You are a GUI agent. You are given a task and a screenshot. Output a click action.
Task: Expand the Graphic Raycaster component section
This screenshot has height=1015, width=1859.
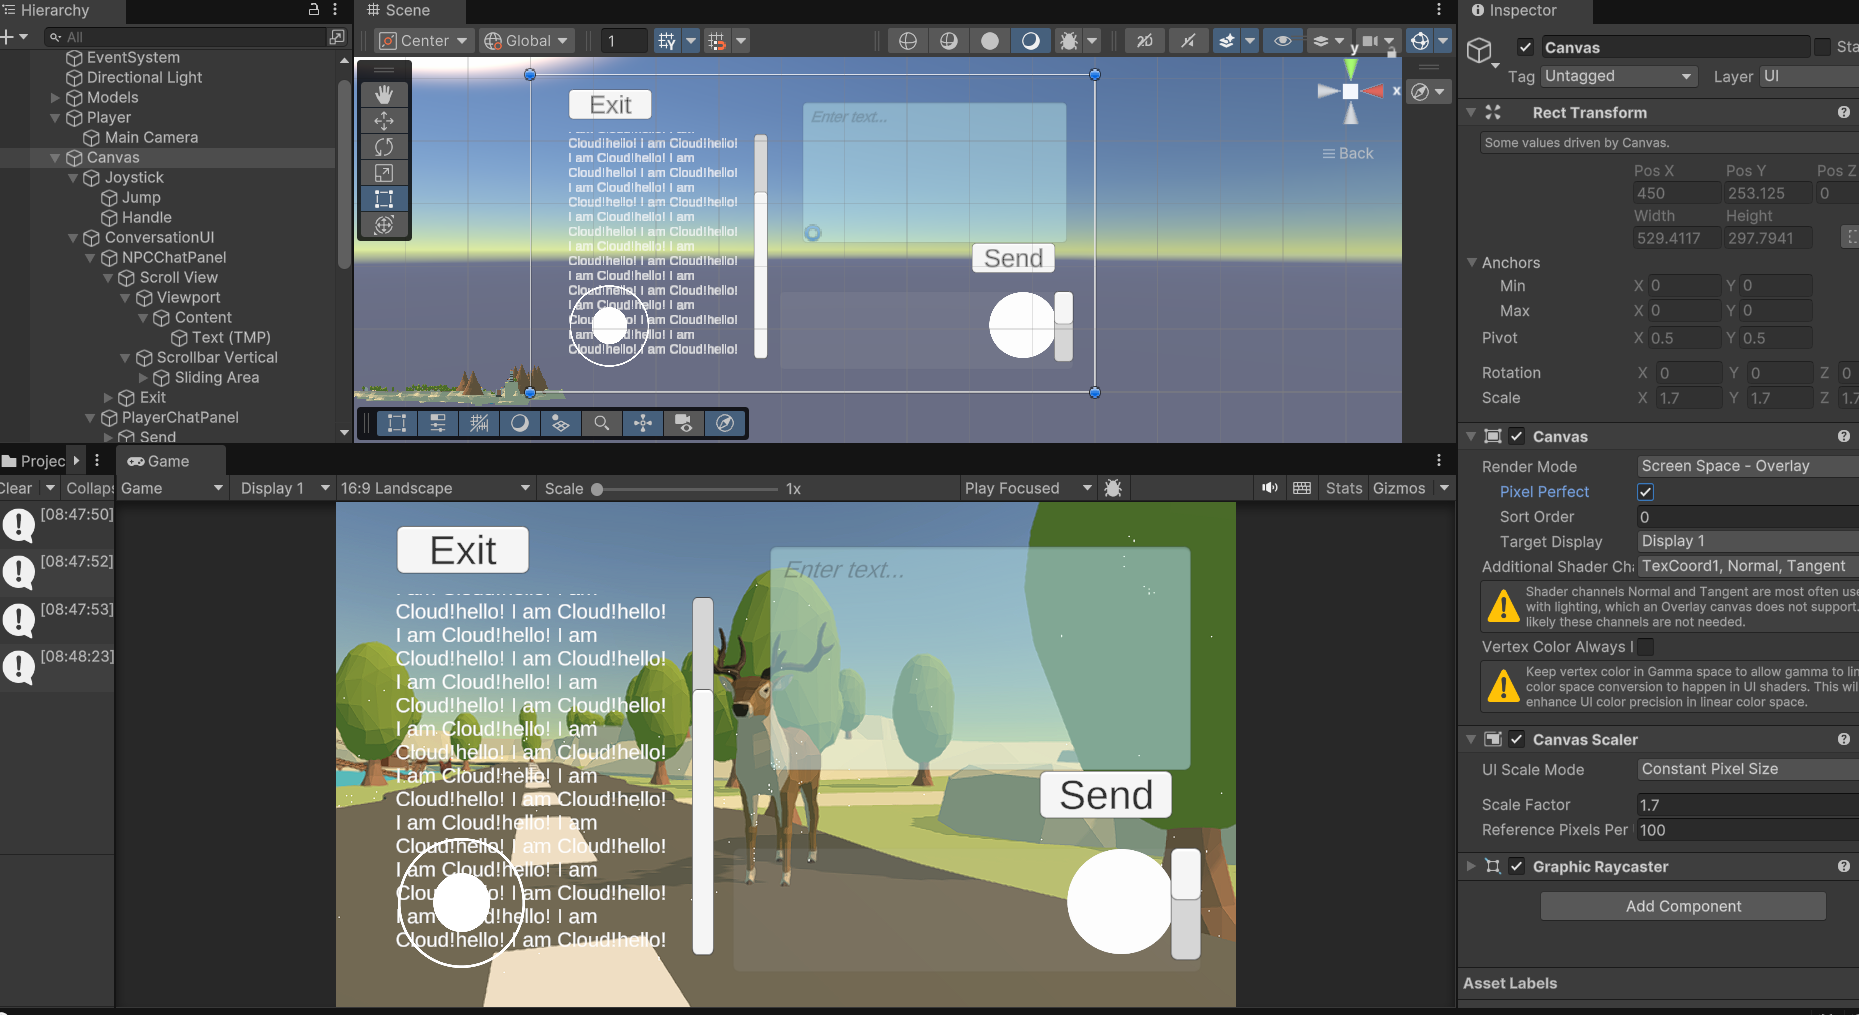click(x=1471, y=866)
